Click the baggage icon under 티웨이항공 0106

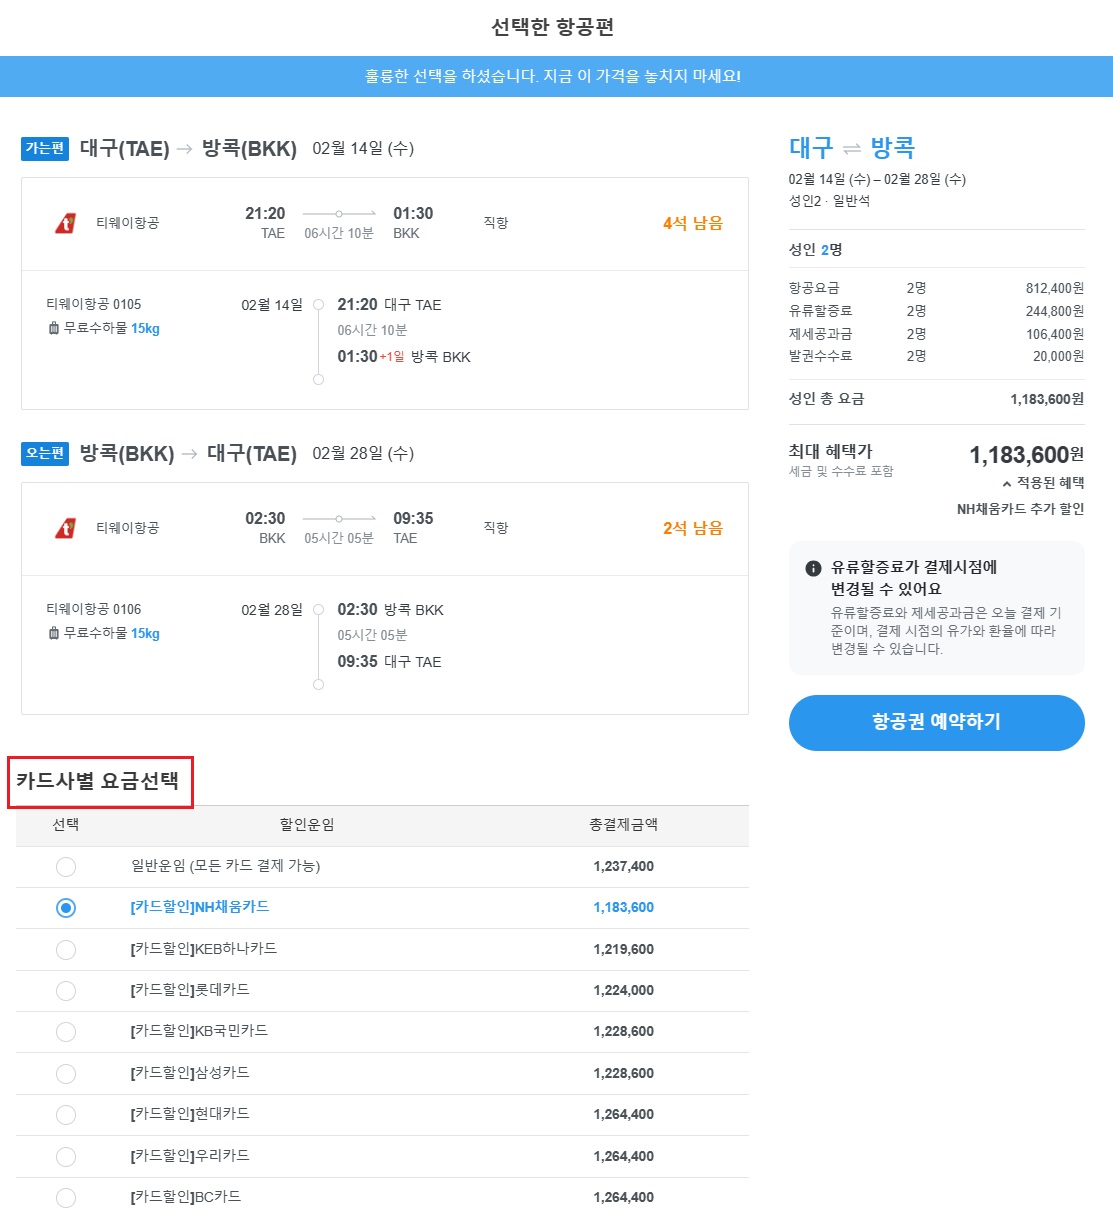54,633
